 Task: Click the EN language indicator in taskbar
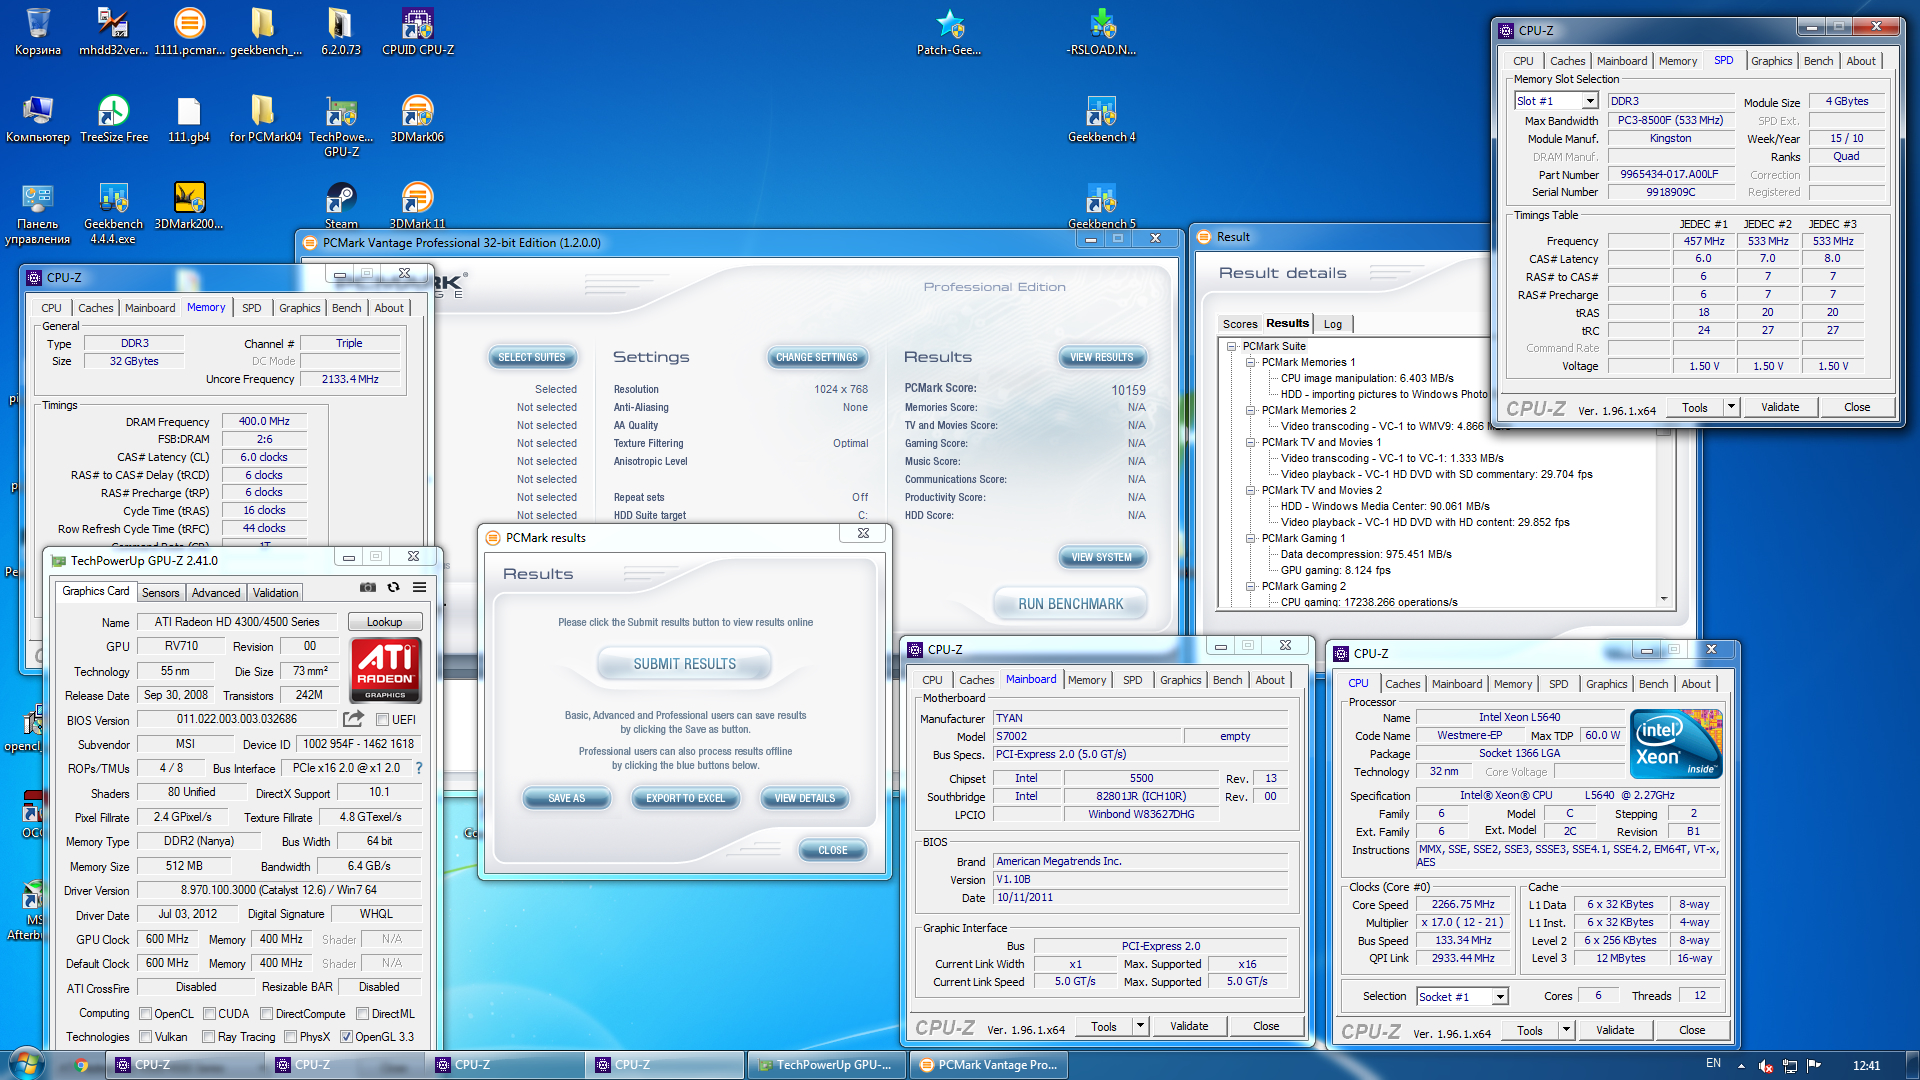click(1713, 1064)
